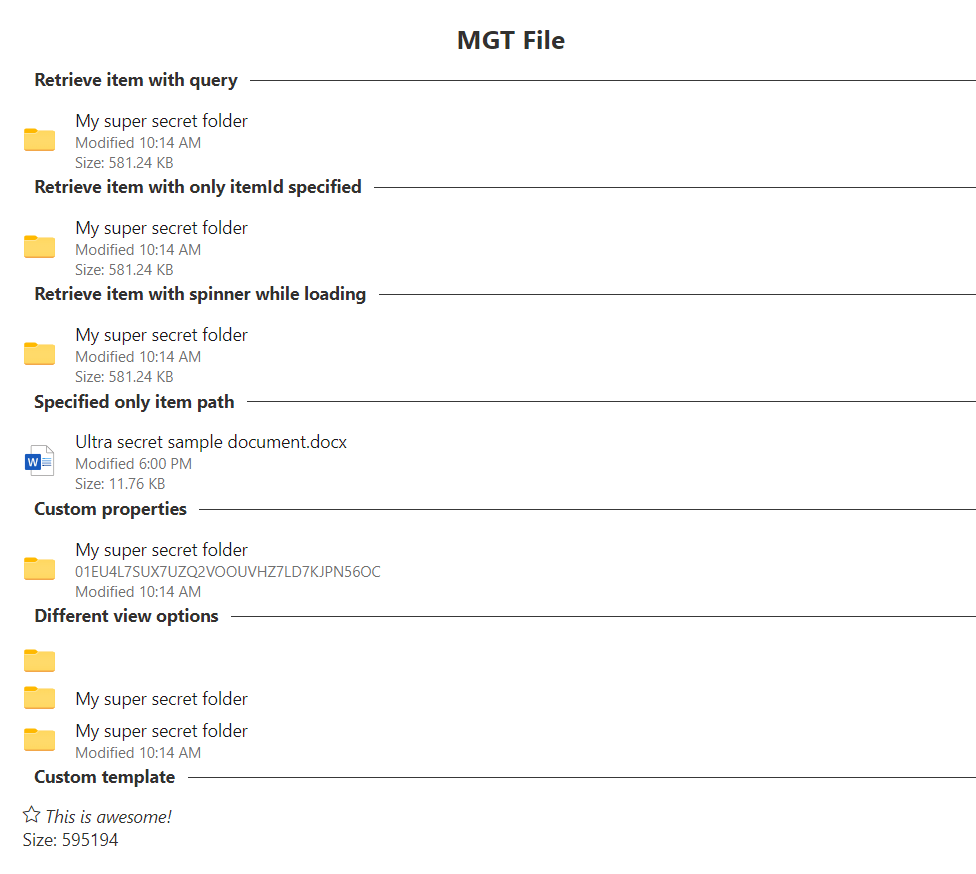Click folder icon under itemId specified section
Image resolution: width=976 pixels, height=874 pixels.
40,247
